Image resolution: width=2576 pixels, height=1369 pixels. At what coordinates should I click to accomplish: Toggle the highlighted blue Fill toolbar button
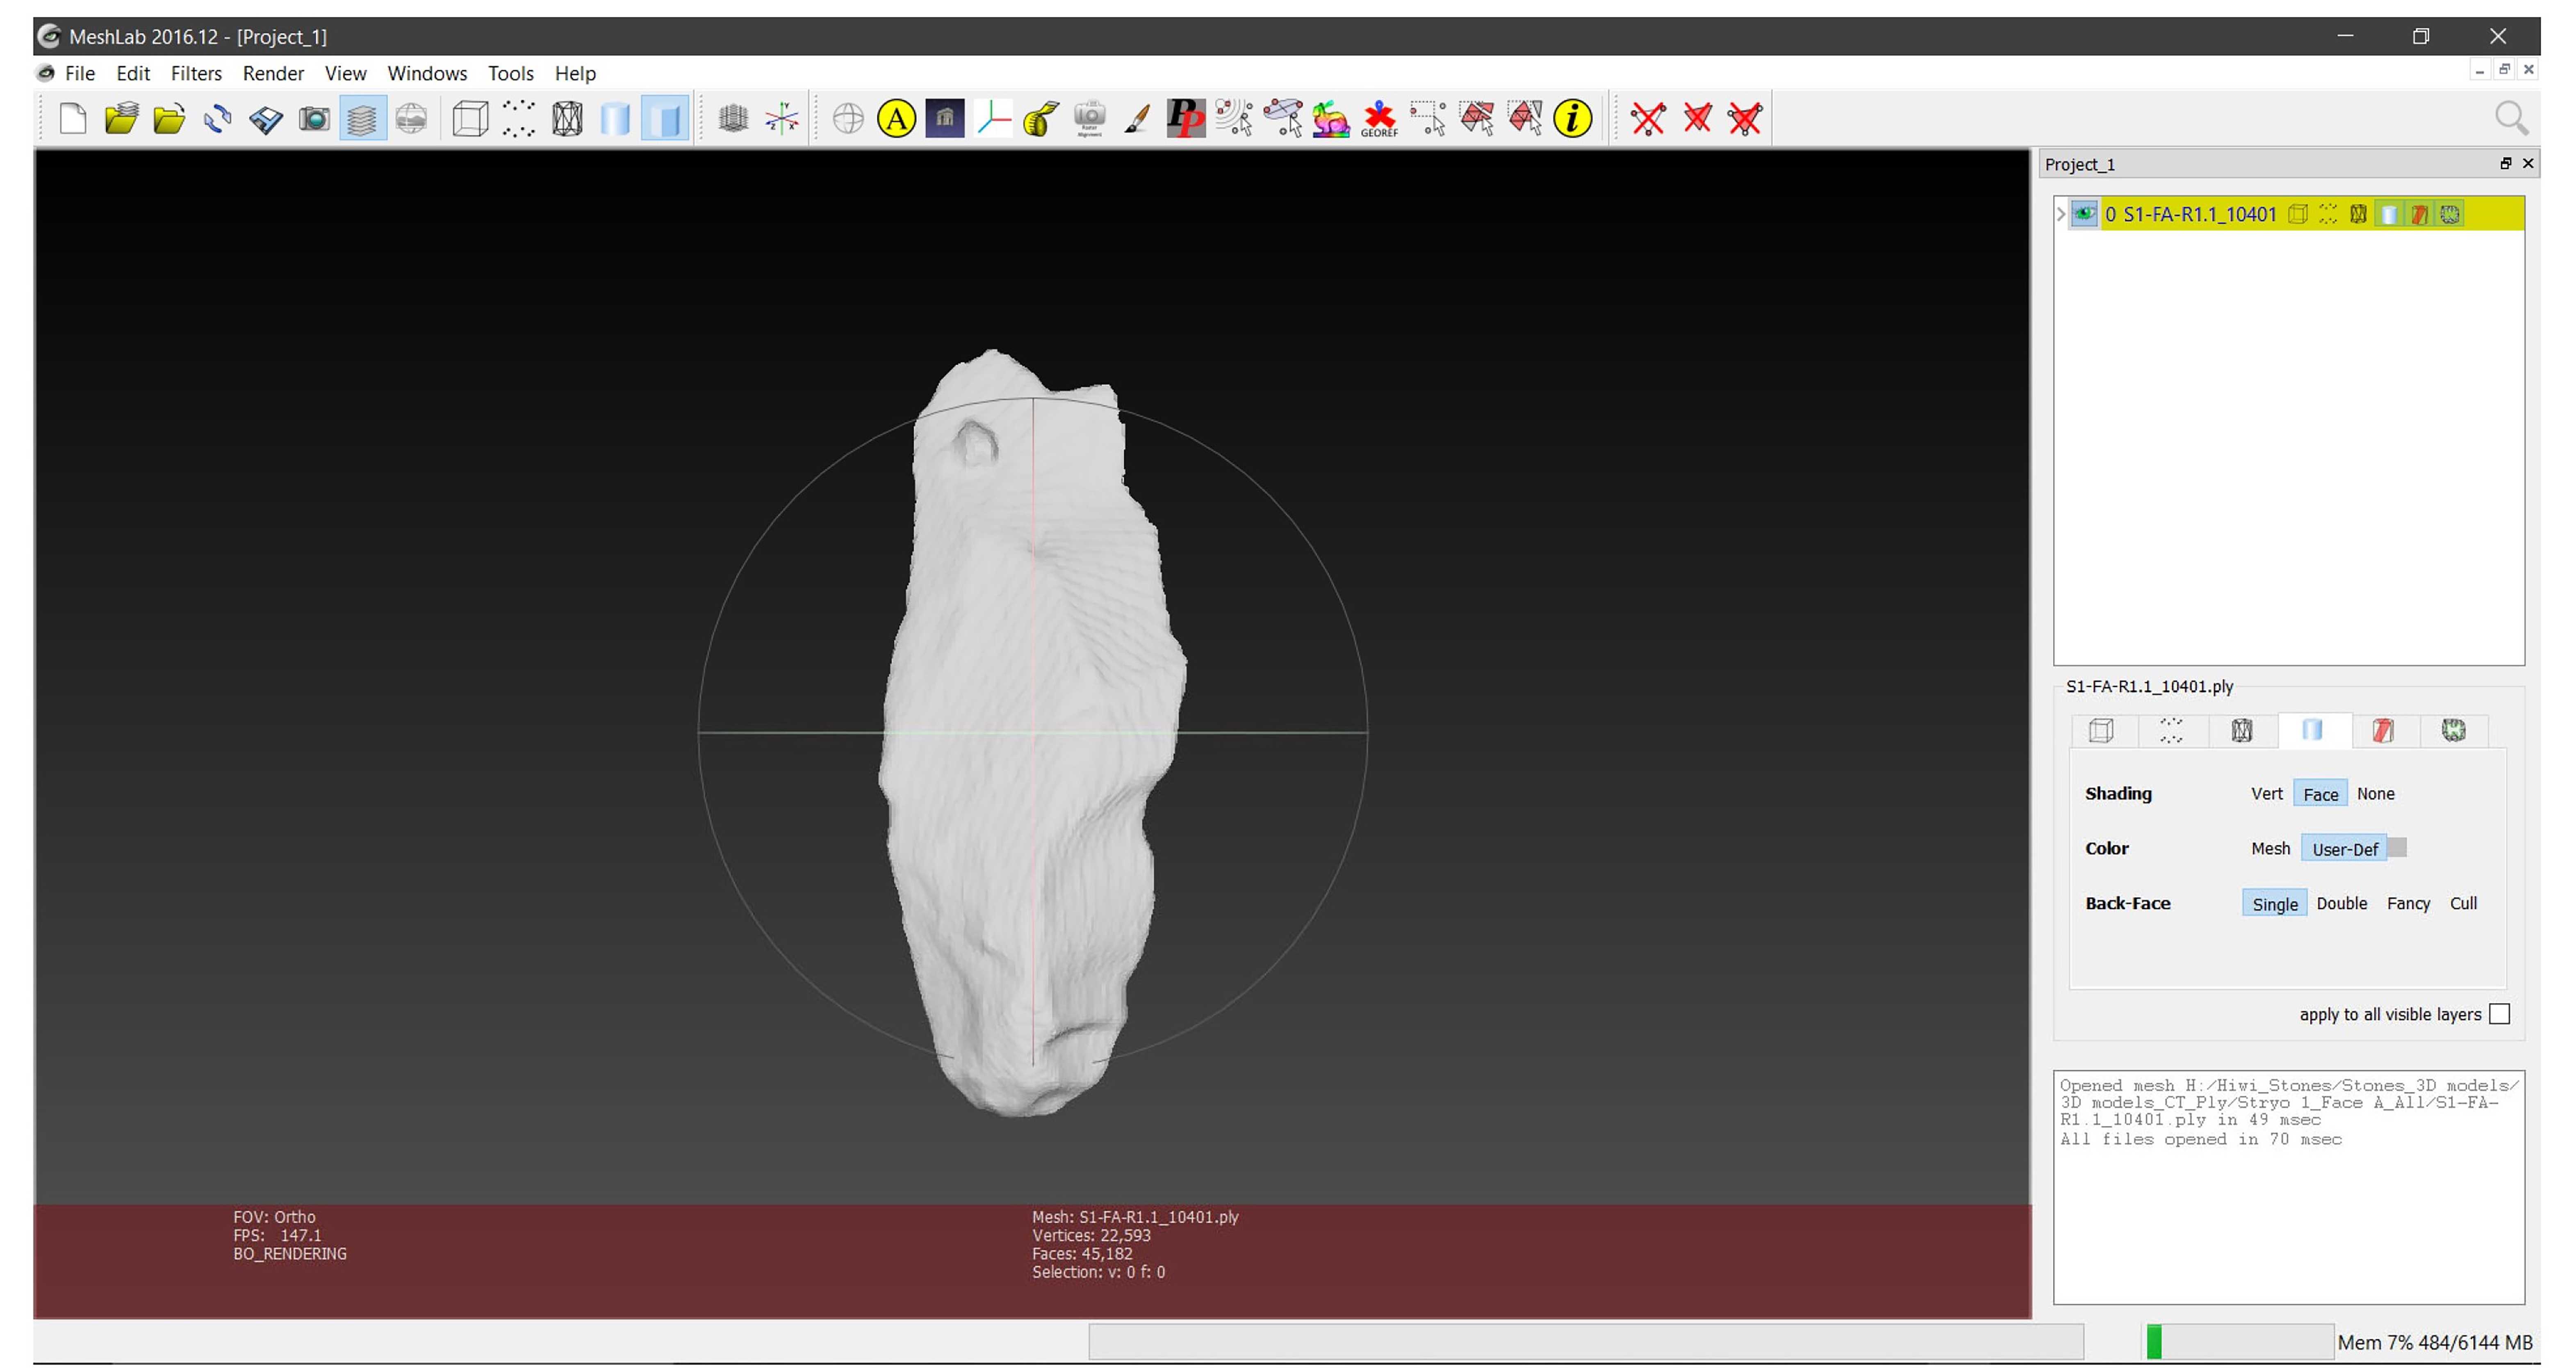pos(664,119)
